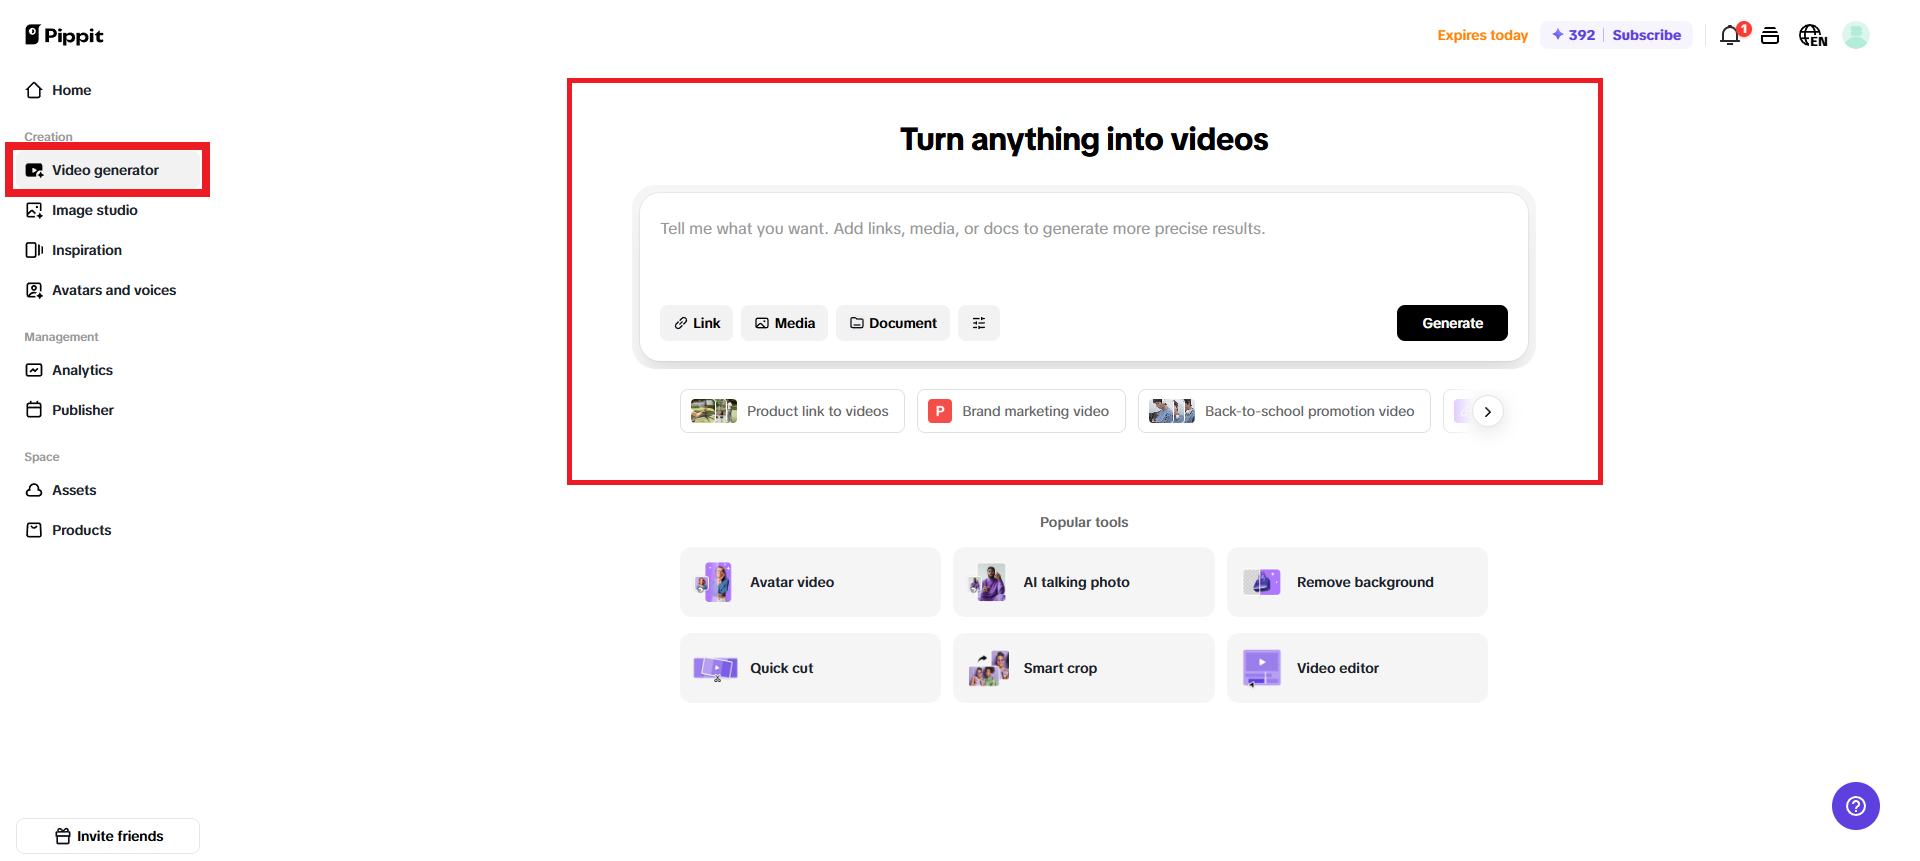Click the Pippit logo

[x=64, y=36]
